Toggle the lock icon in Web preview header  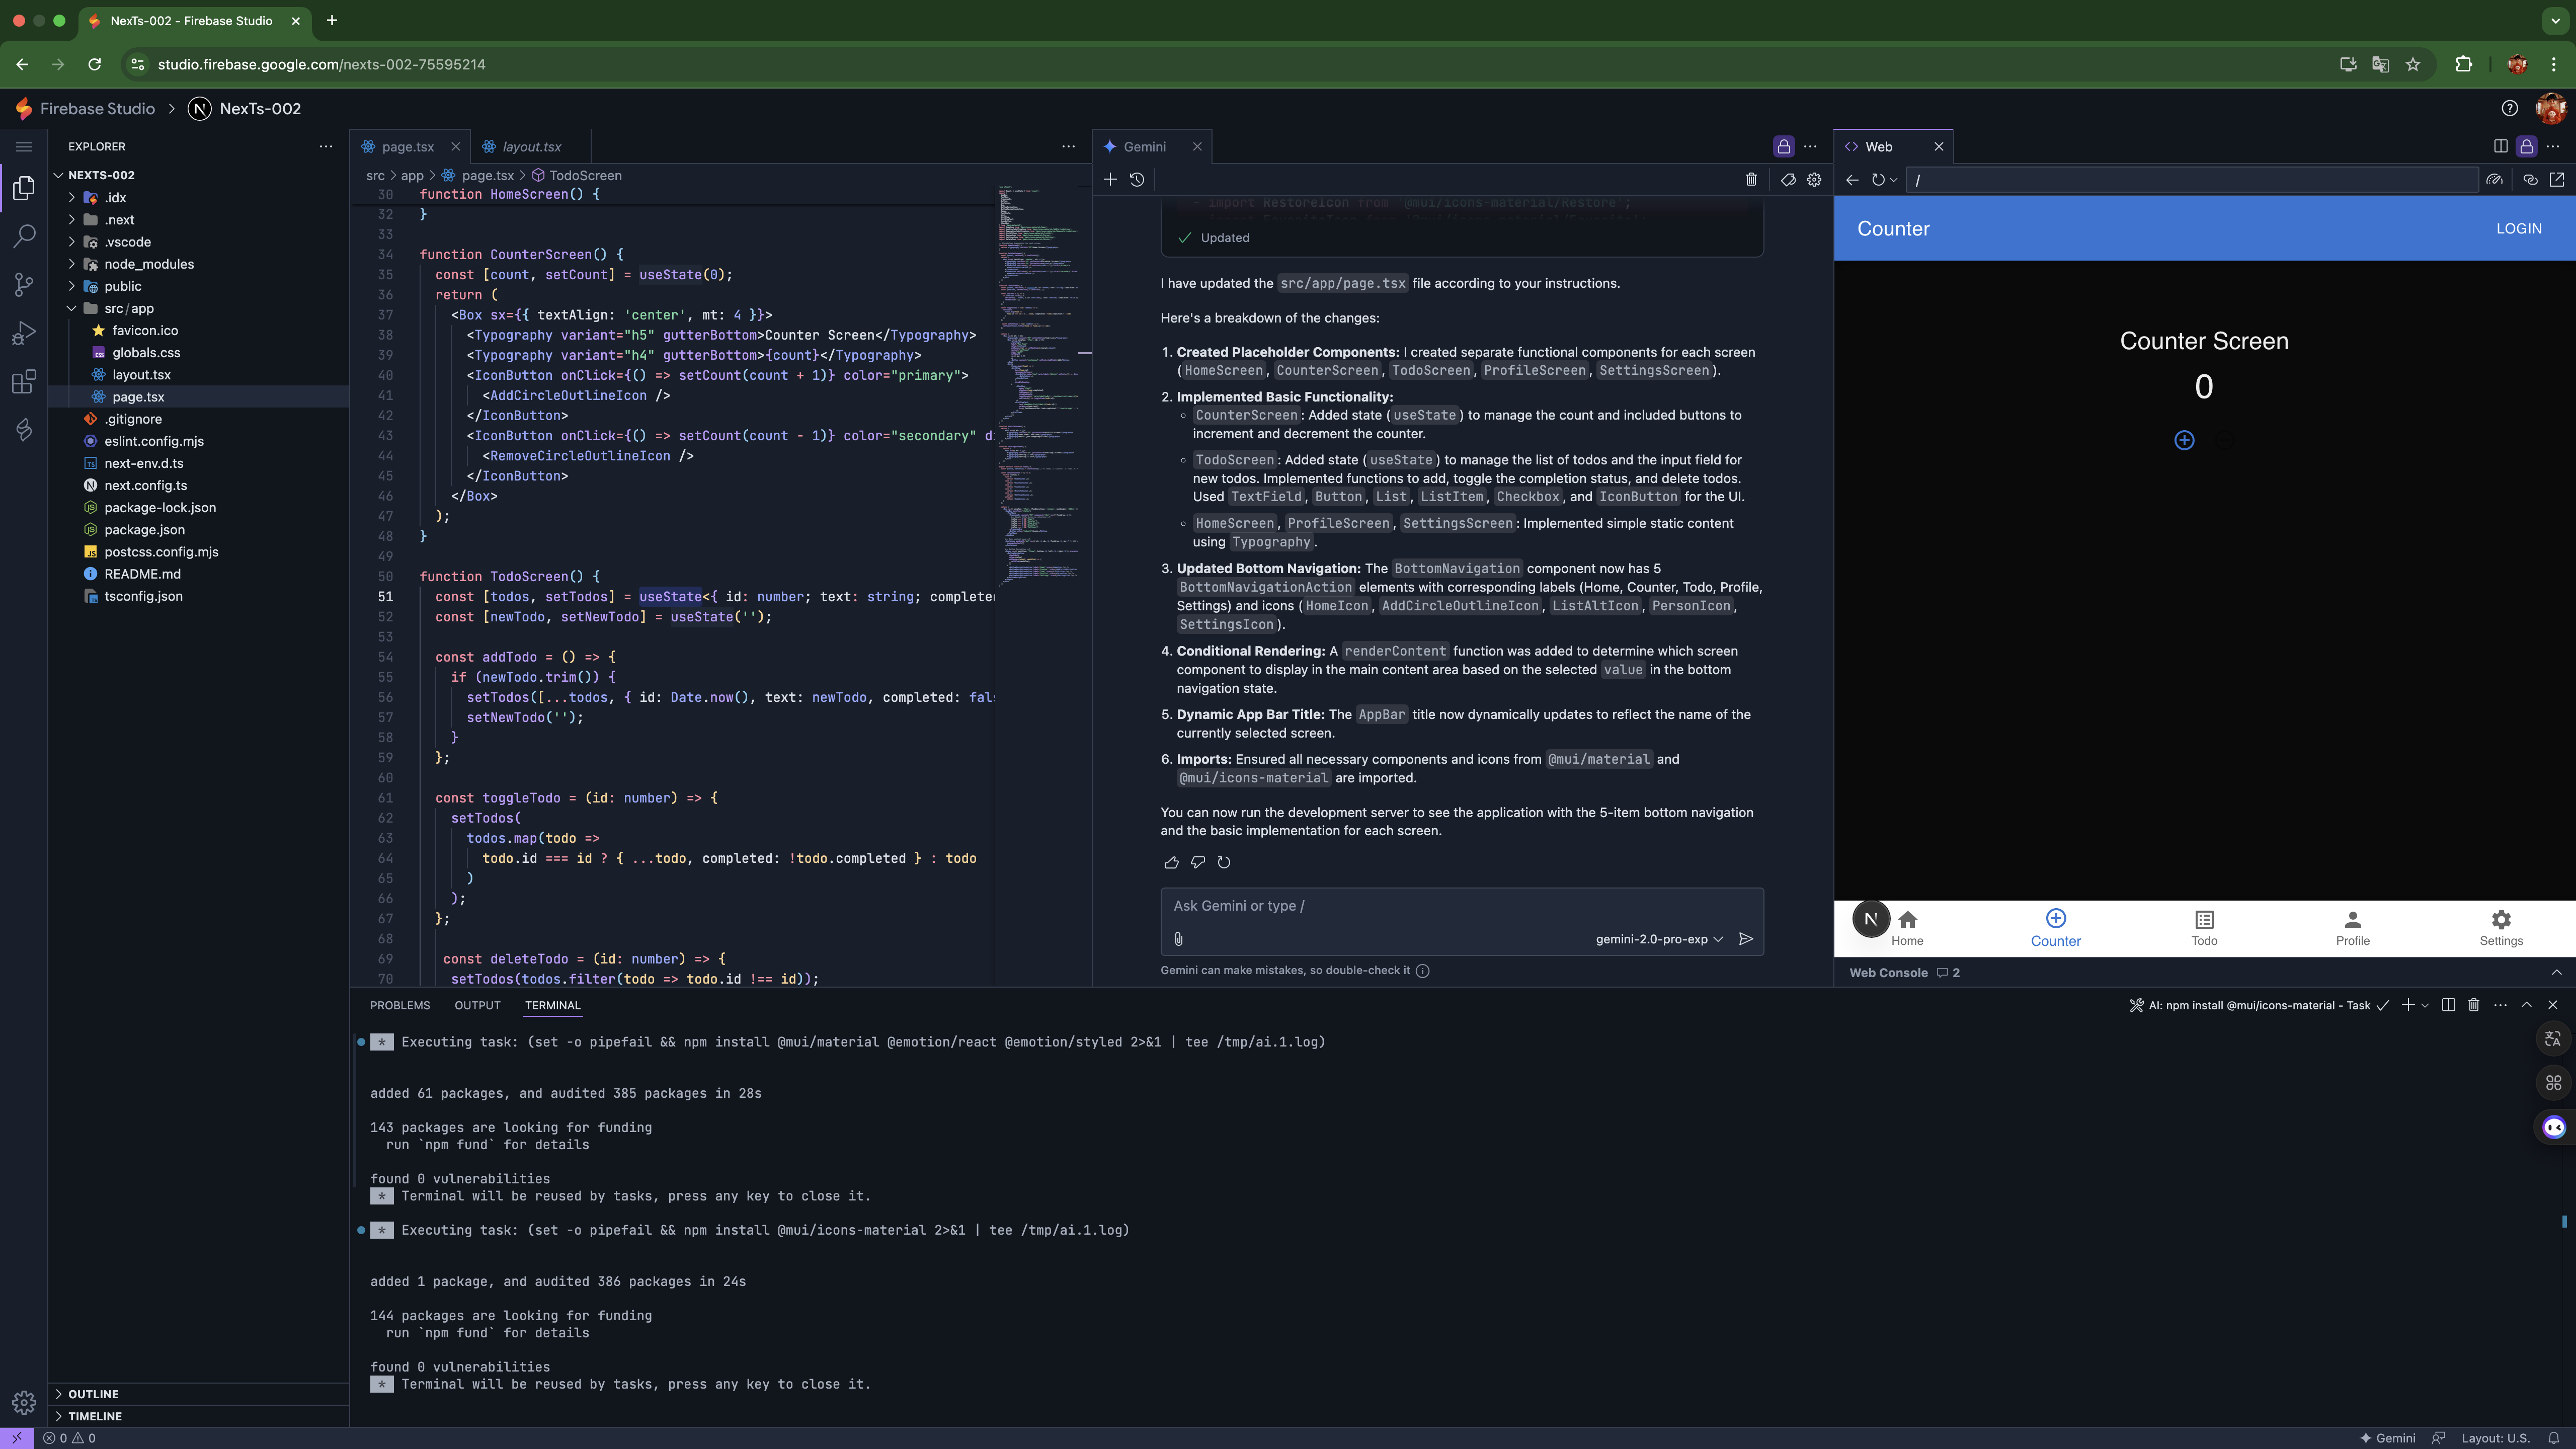(x=2526, y=147)
